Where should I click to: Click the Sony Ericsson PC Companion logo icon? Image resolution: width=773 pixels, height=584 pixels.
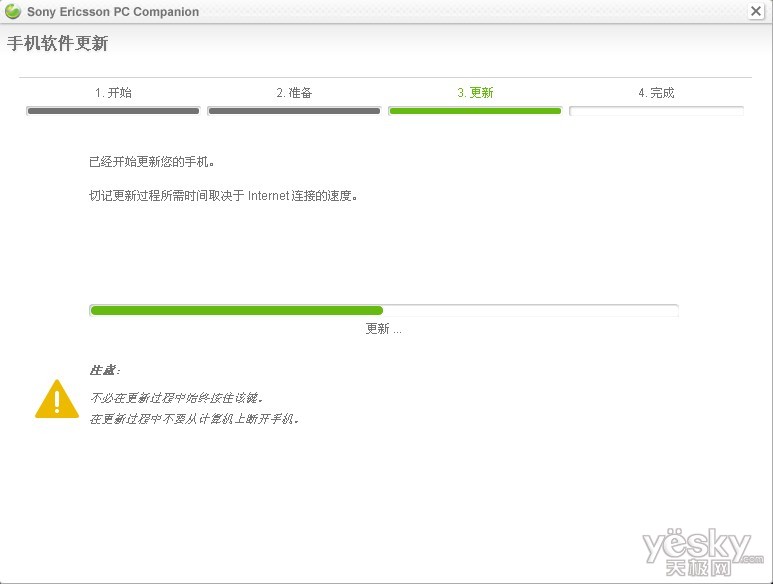coord(13,11)
